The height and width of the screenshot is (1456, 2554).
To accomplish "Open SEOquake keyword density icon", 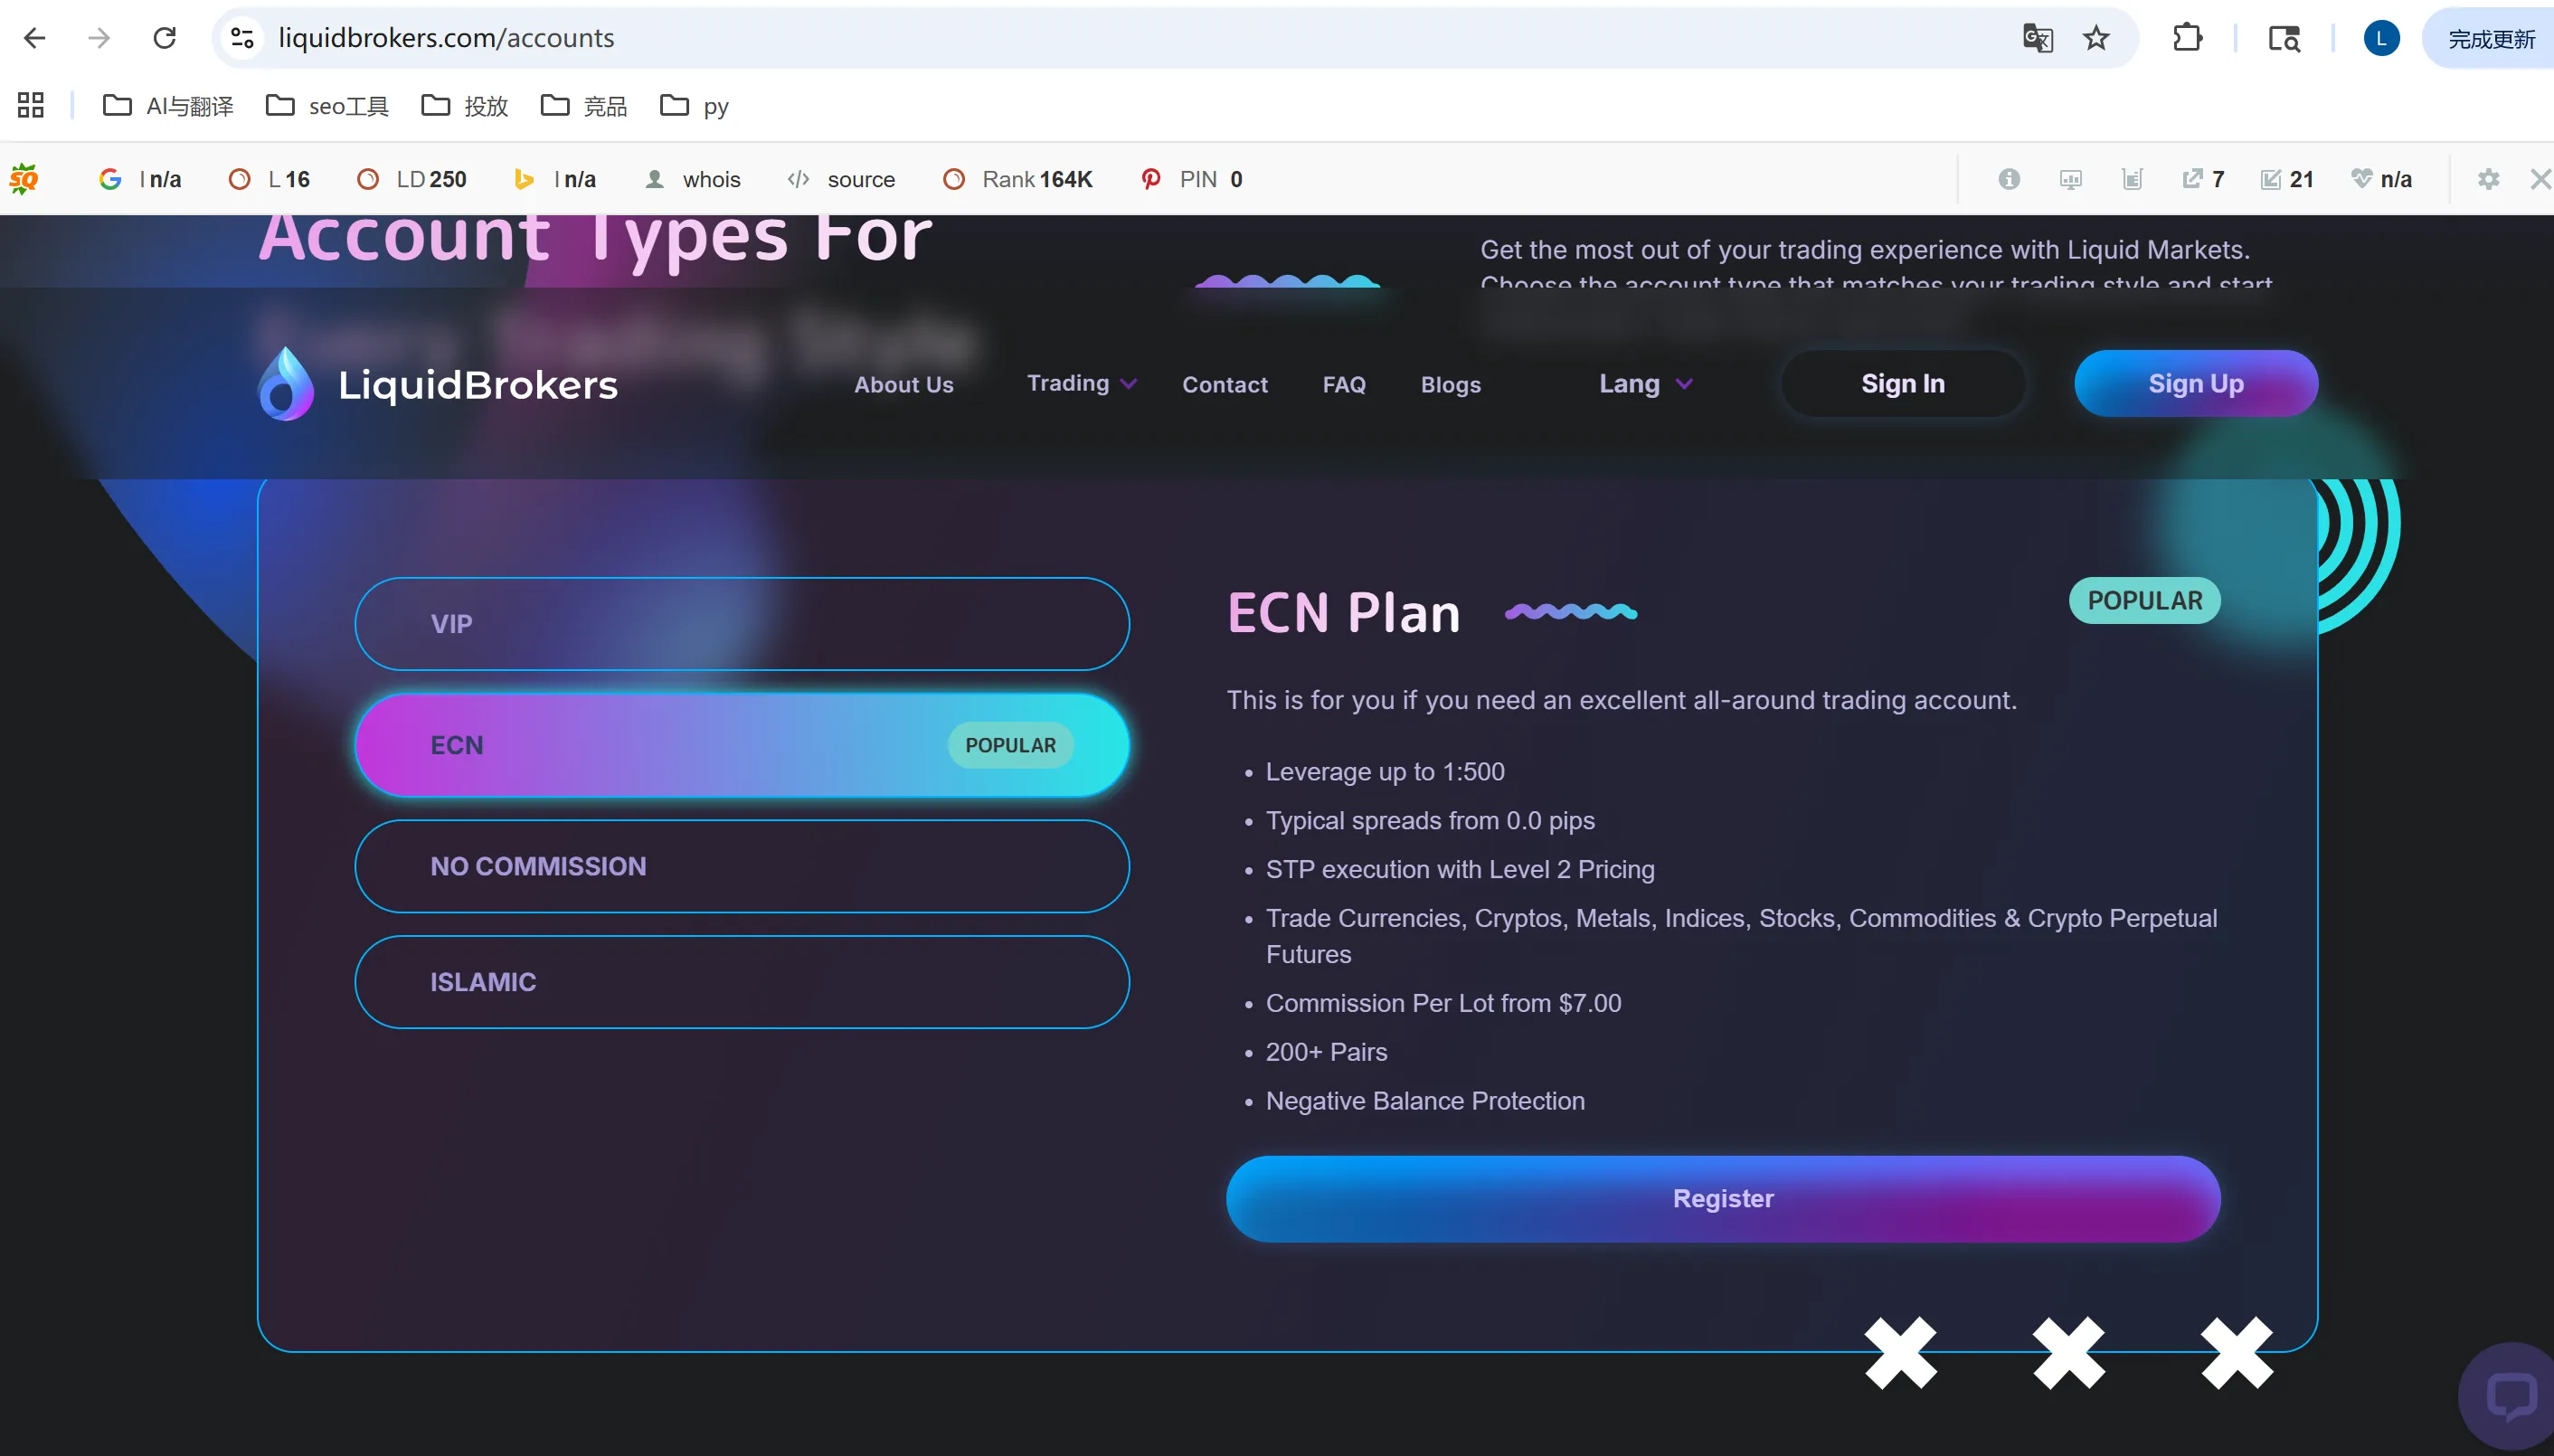I will point(2133,179).
